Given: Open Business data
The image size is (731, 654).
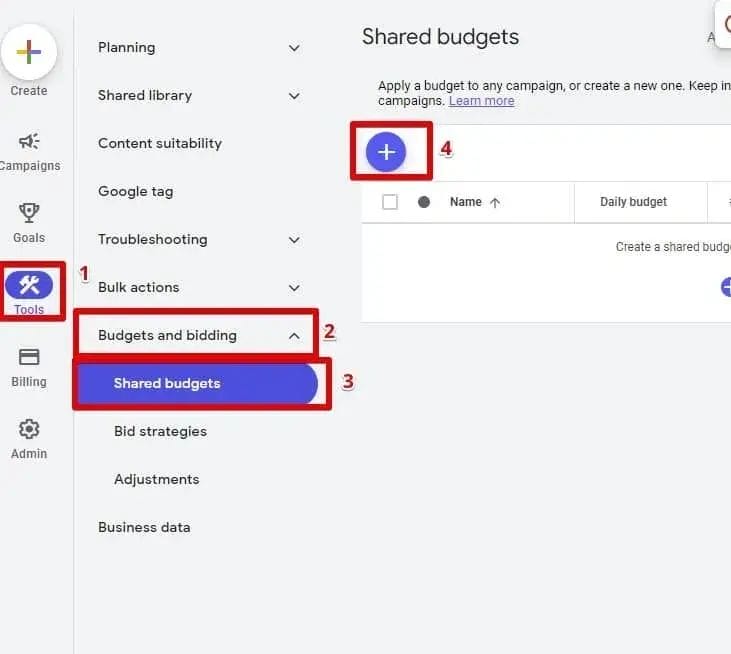Looking at the screenshot, I should (144, 528).
